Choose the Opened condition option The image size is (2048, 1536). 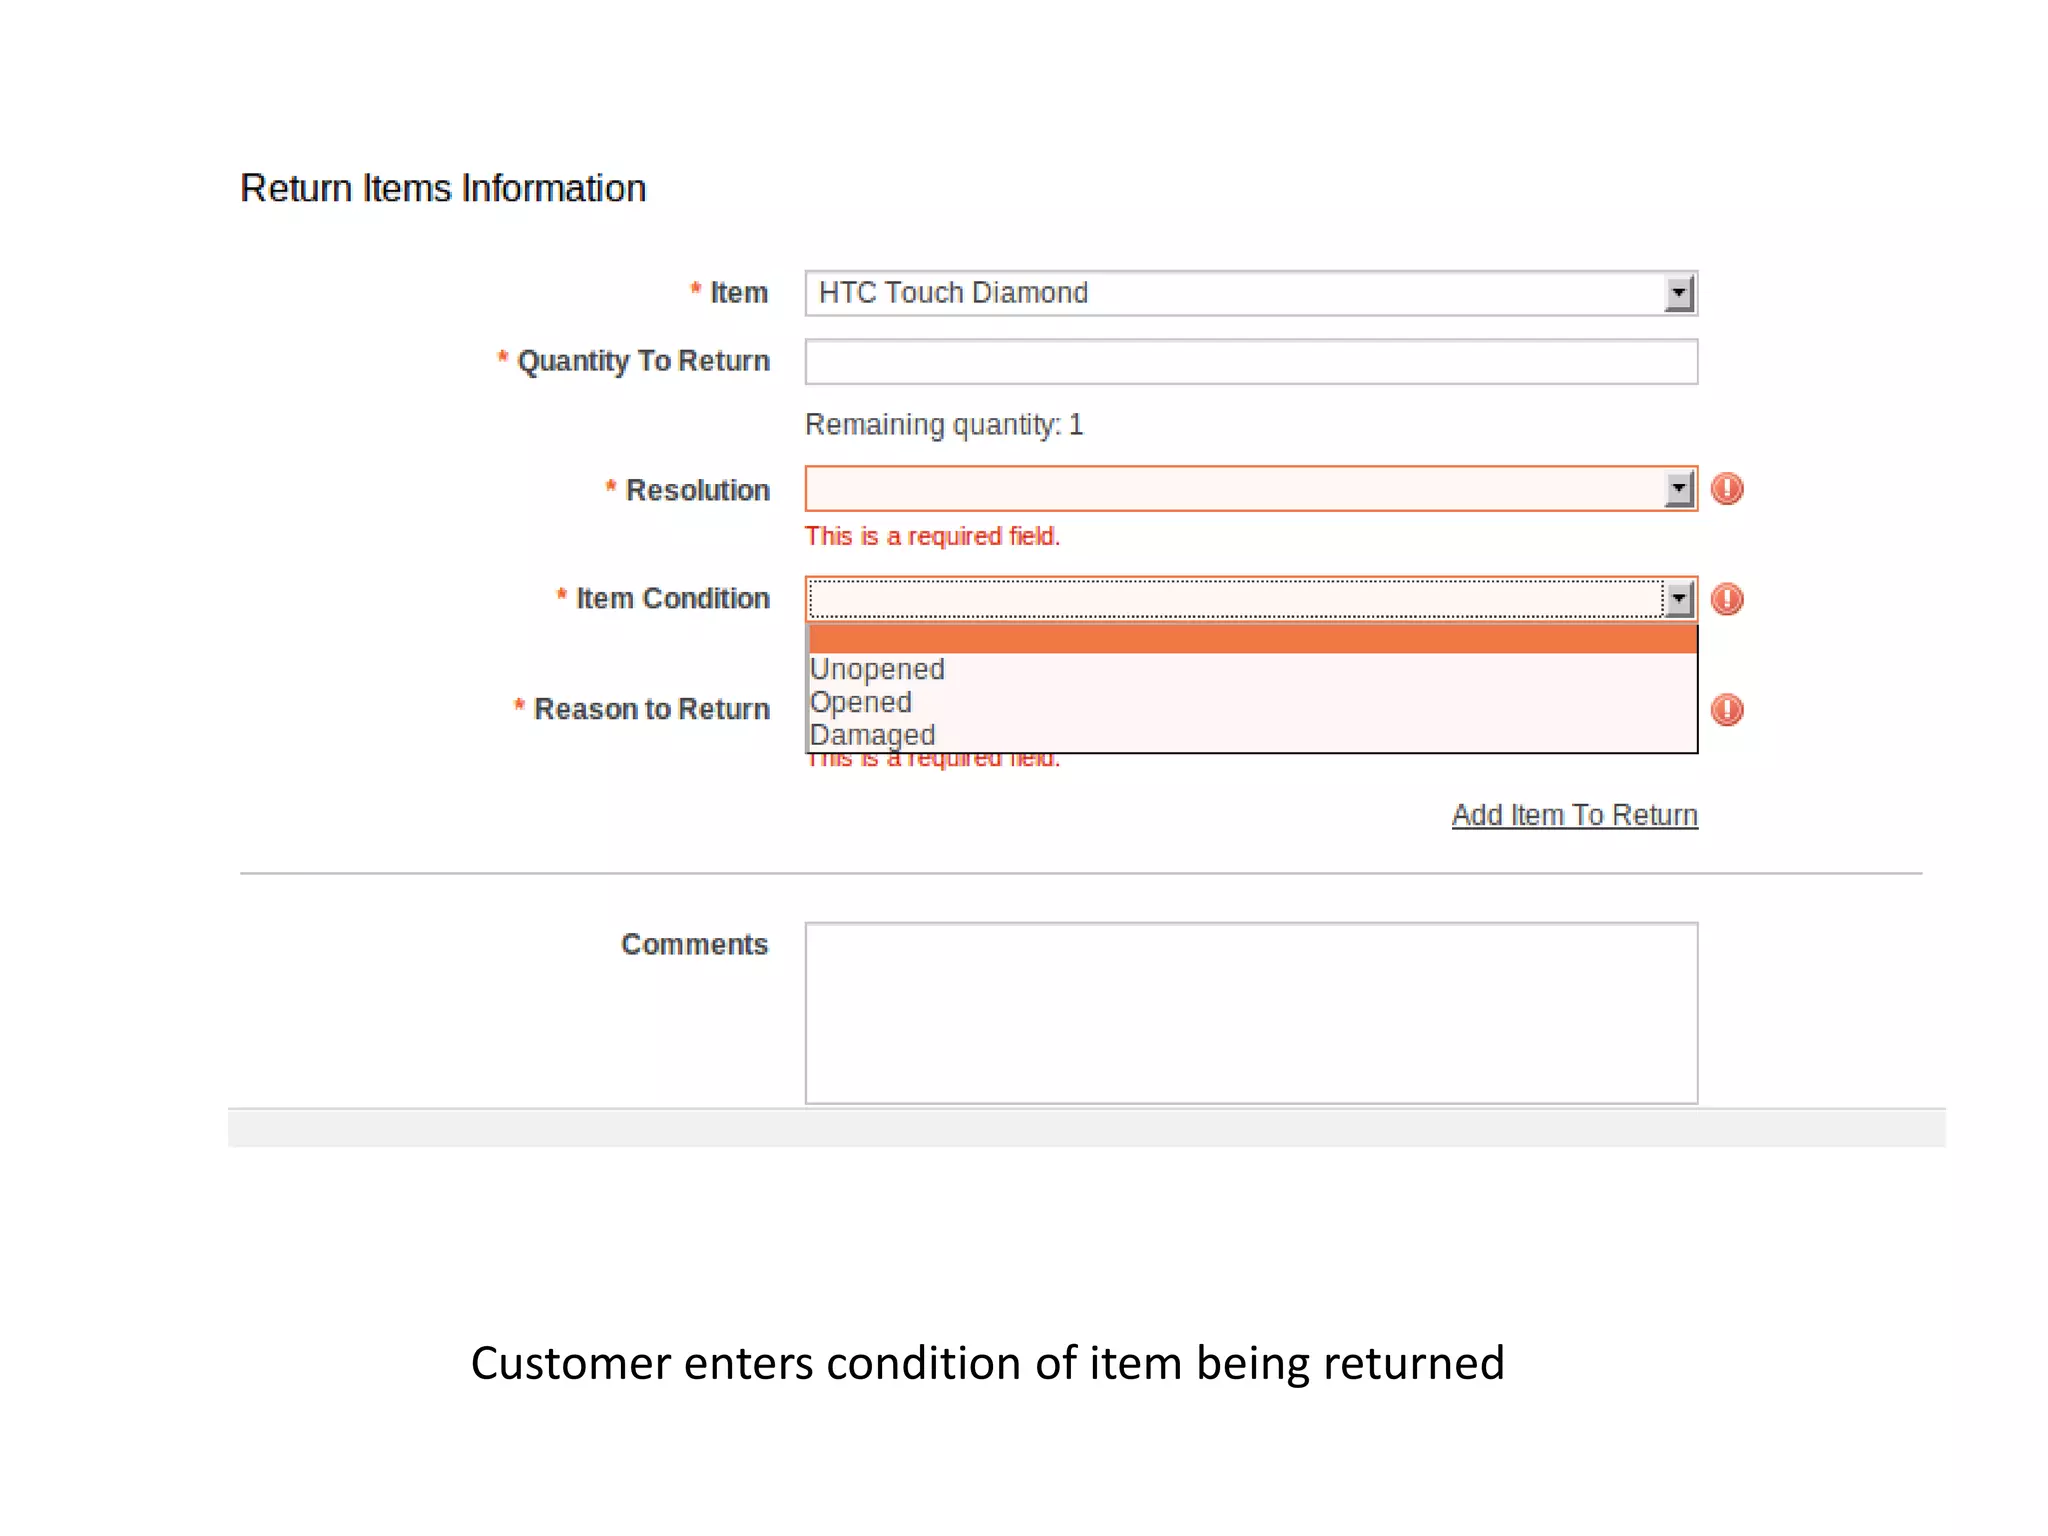[x=861, y=702]
